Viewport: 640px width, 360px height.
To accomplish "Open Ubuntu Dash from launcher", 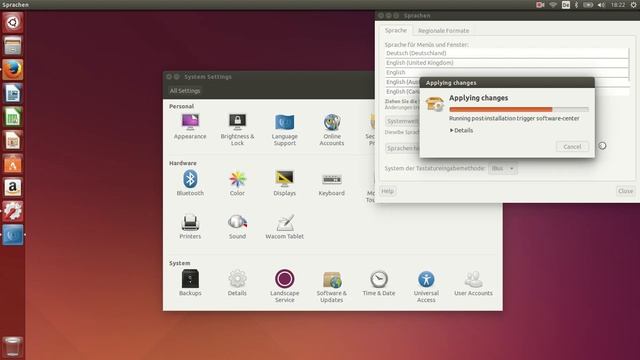I will point(13,22).
